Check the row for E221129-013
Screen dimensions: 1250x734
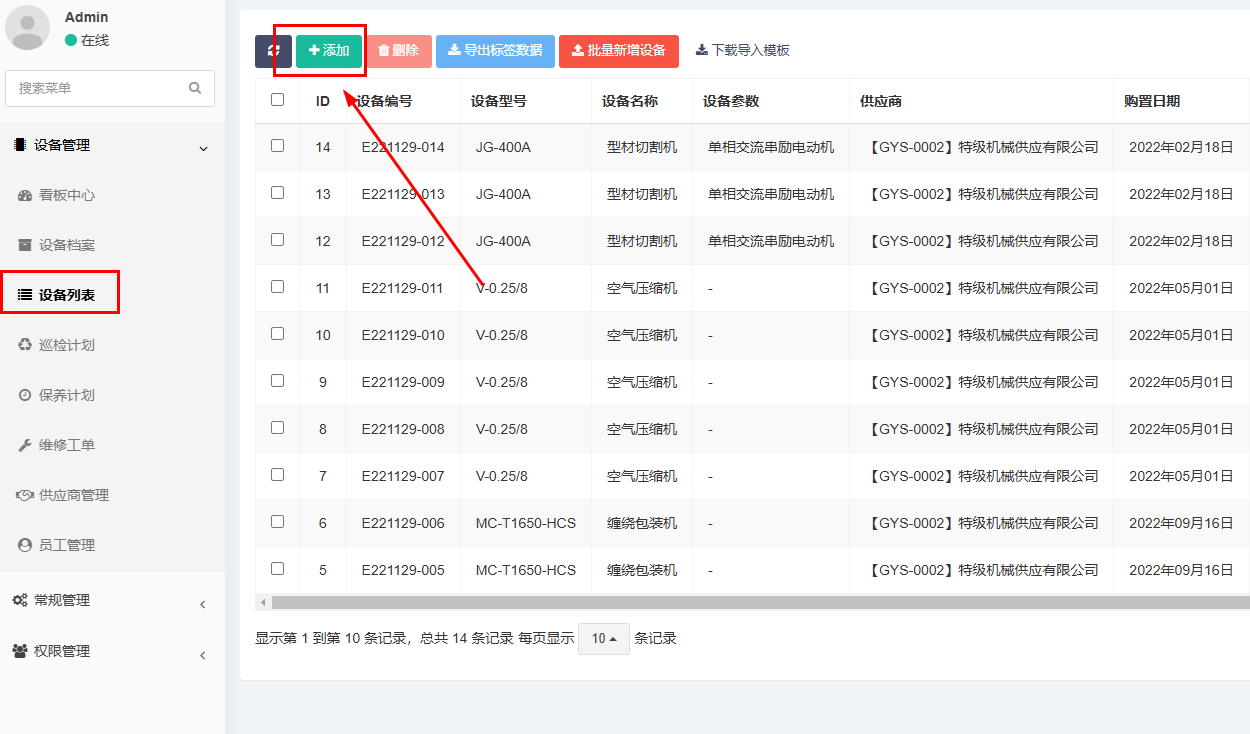click(277, 193)
